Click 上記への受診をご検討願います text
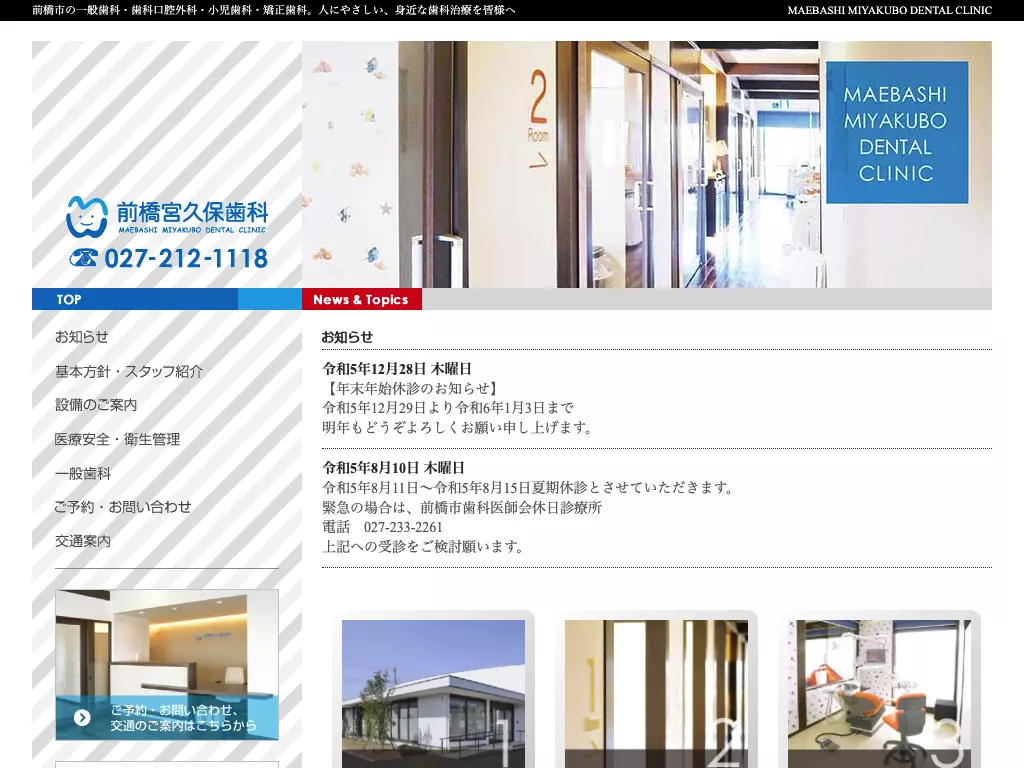Image resolution: width=1024 pixels, height=768 pixels. 424,547
